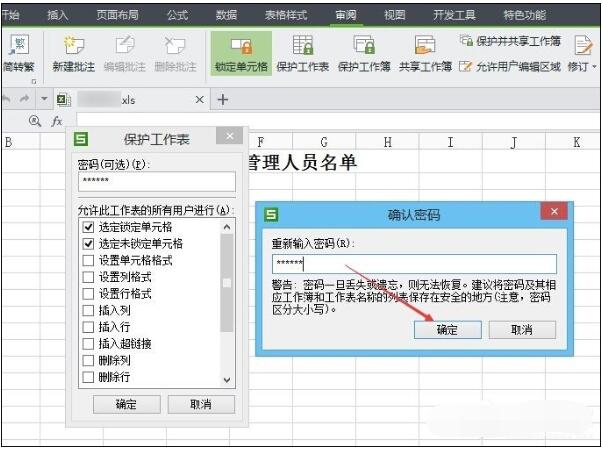Image resolution: width=603 pixels, height=451 pixels.
Task: Select column I header
Action: (x=451, y=142)
